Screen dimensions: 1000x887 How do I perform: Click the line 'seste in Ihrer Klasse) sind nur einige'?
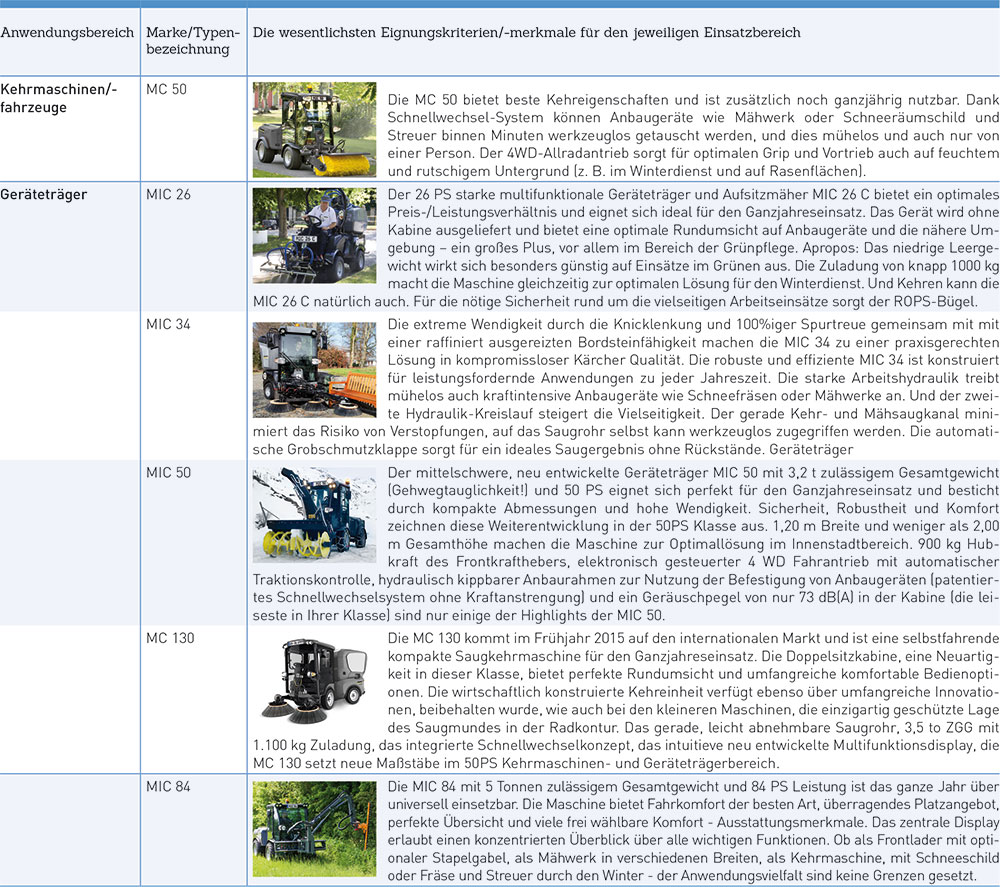(x=459, y=616)
